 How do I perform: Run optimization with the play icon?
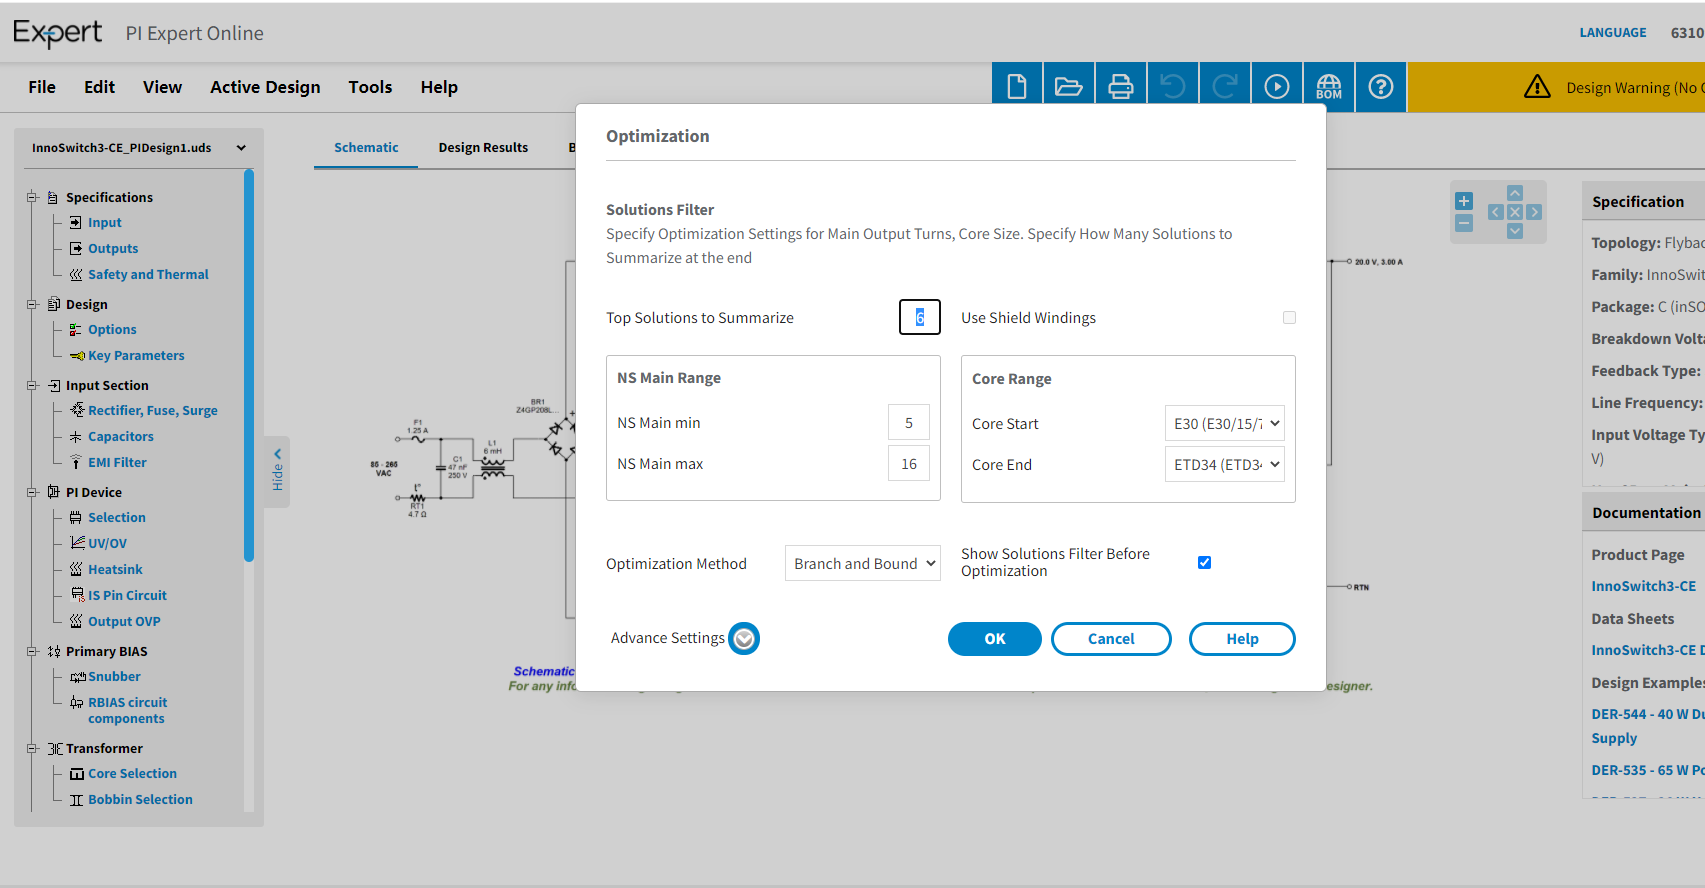[x=1277, y=87]
